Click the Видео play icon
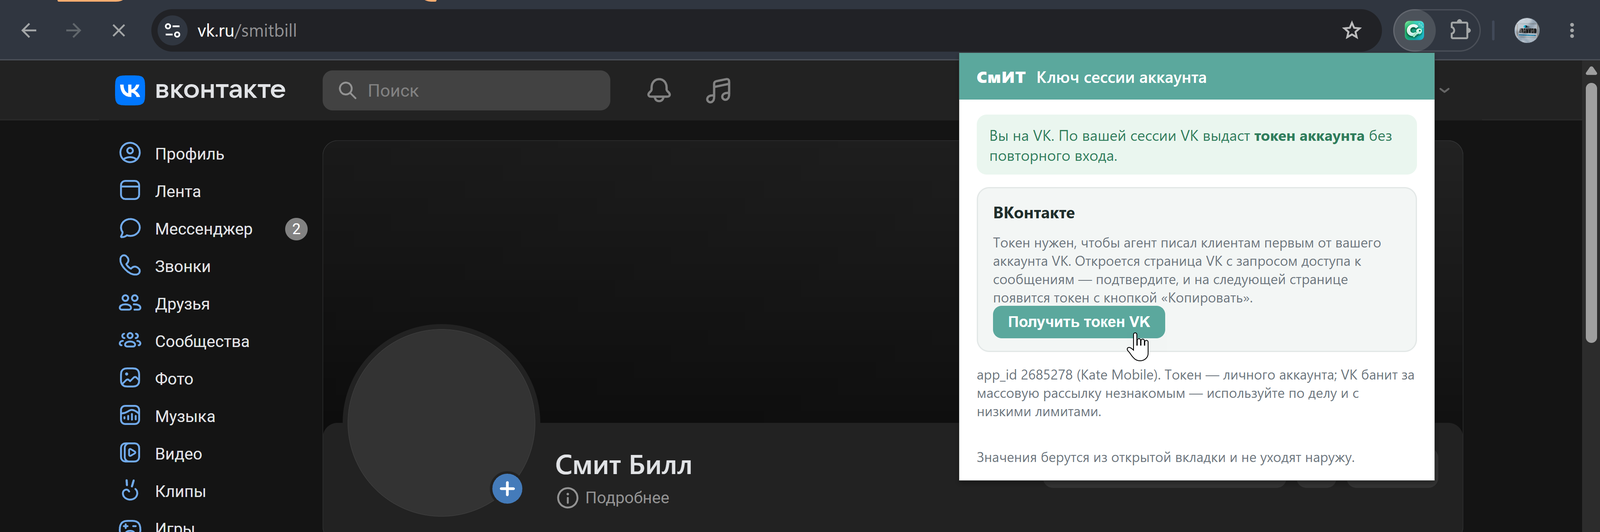The height and width of the screenshot is (532, 1600). [x=130, y=453]
